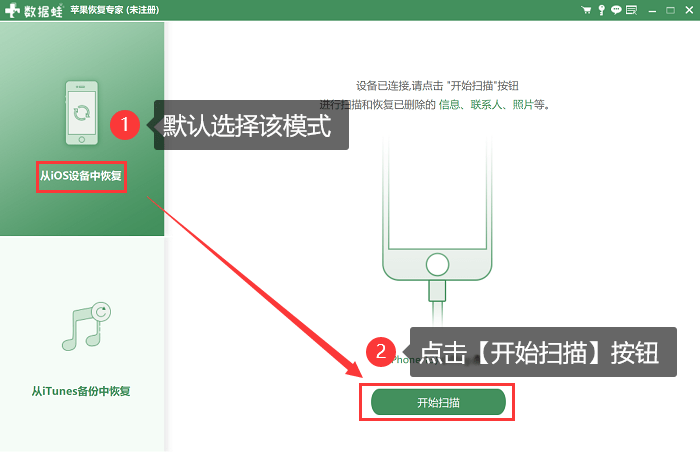Viewport: 700px width, 452px height.
Task: Close the 苹果恢复专家 window
Action: (689, 10)
